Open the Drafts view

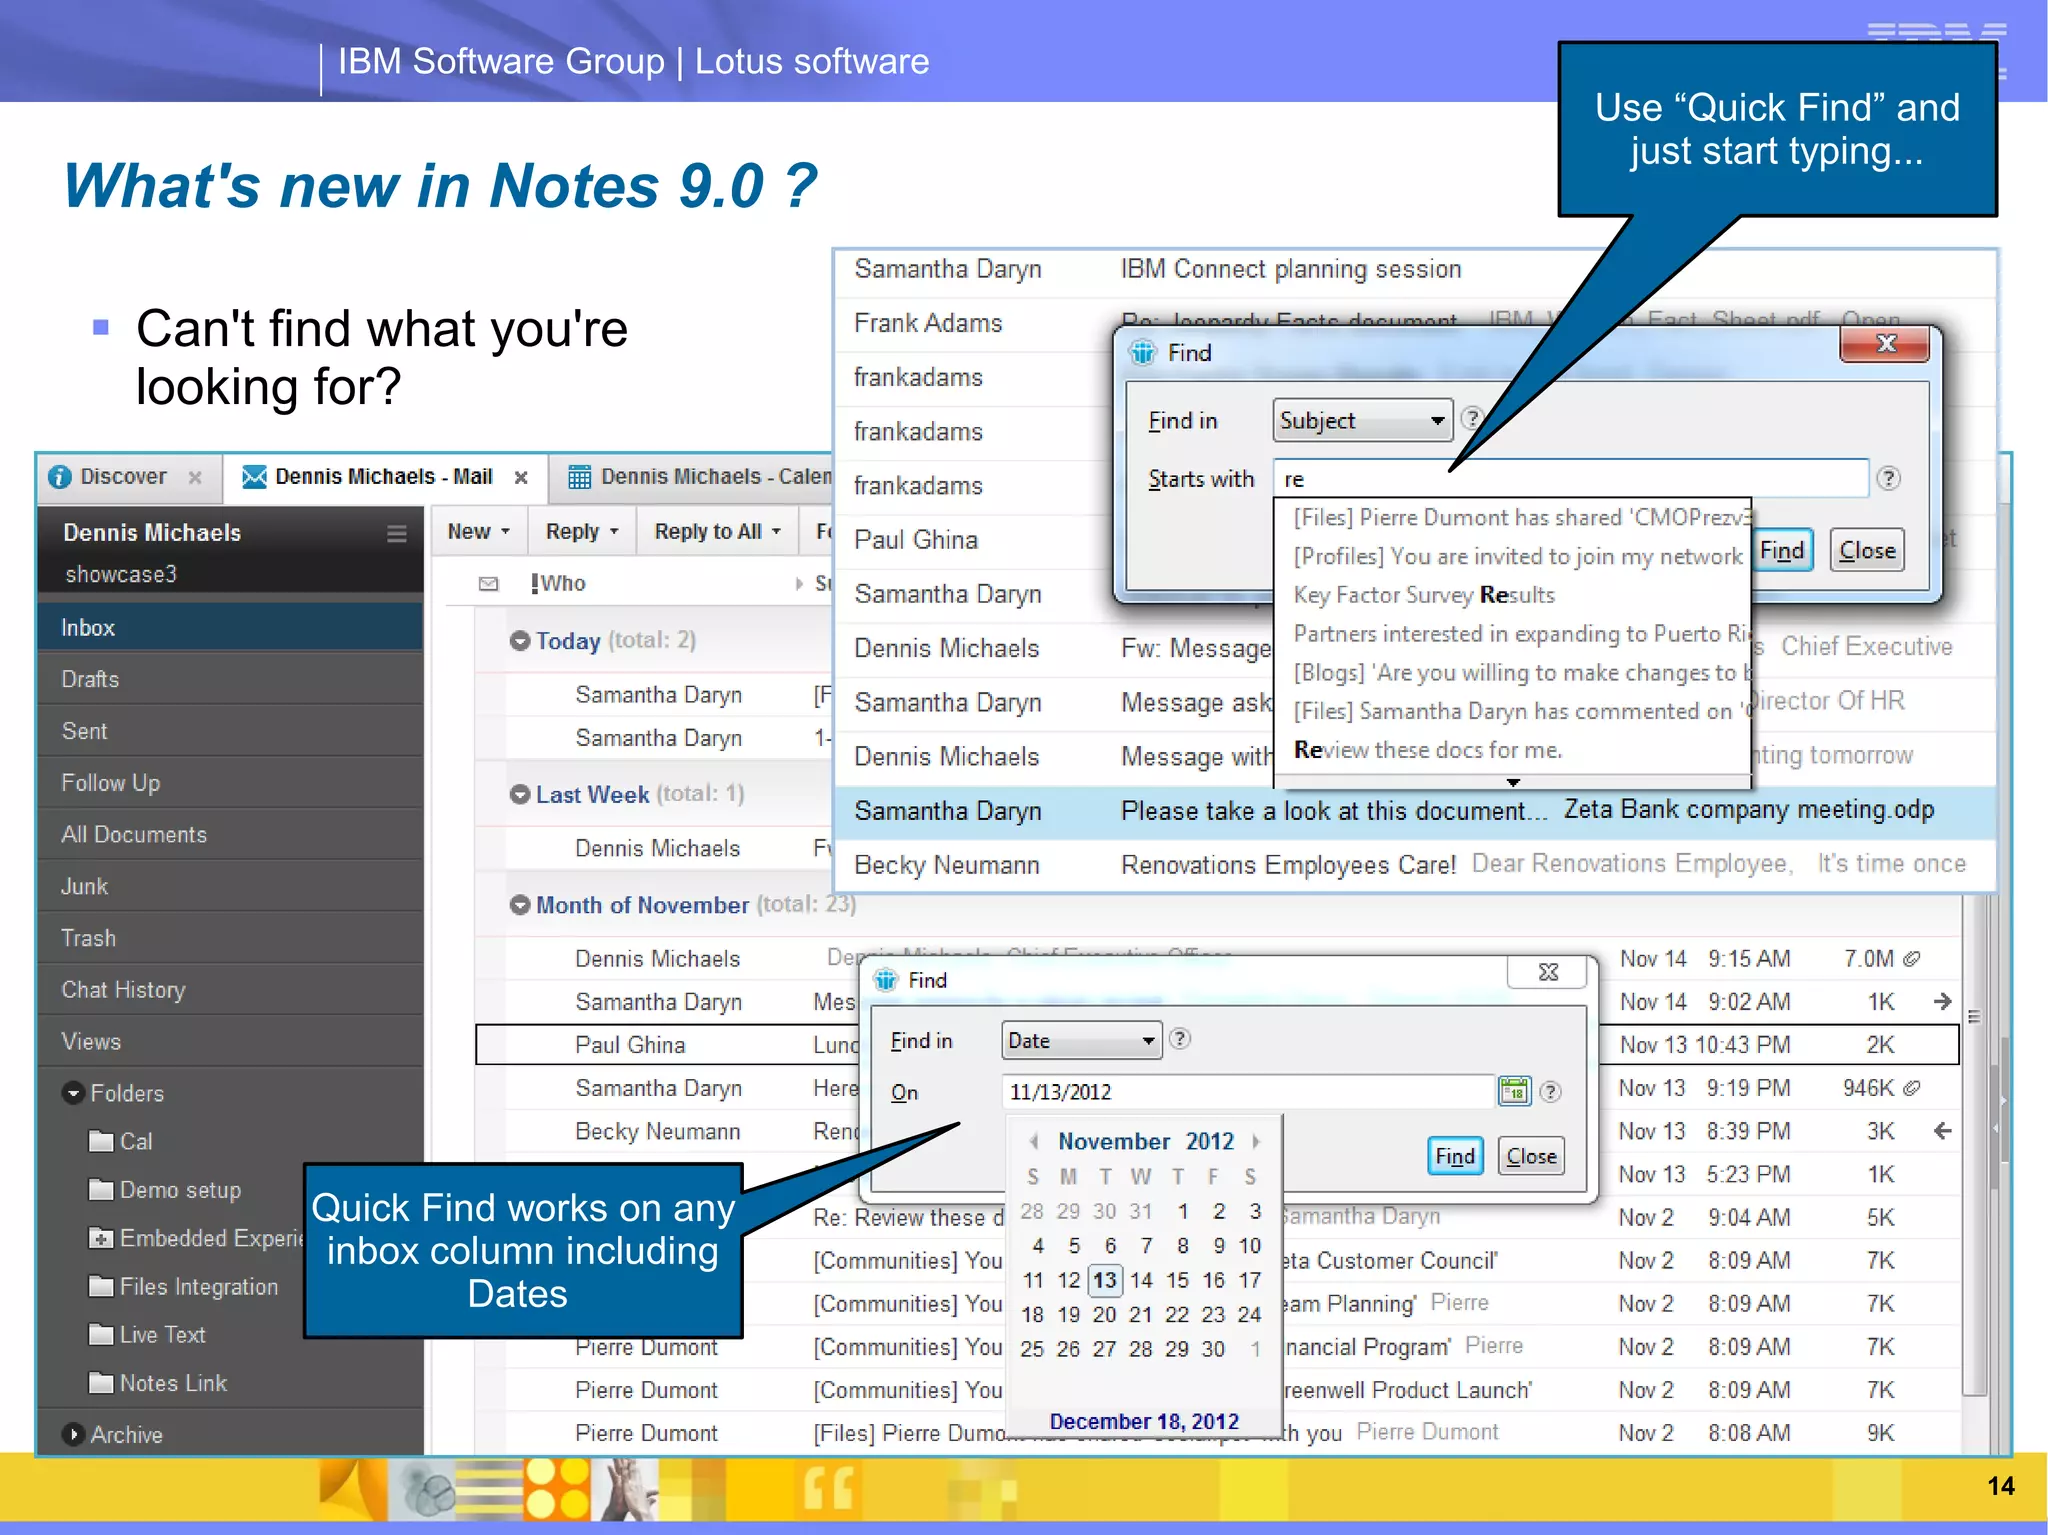(x=230, y=679)
